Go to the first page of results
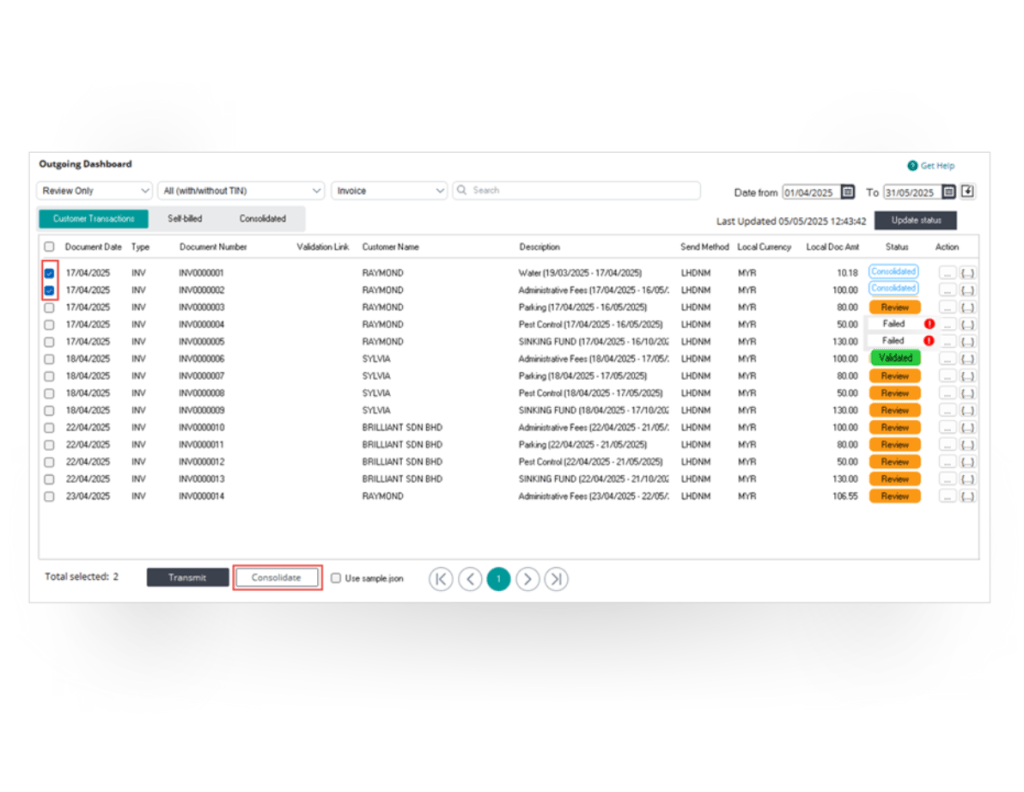 tap(441, 579)
